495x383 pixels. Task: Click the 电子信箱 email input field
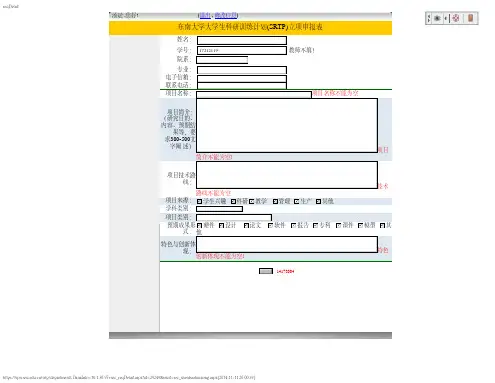[242, 79]
